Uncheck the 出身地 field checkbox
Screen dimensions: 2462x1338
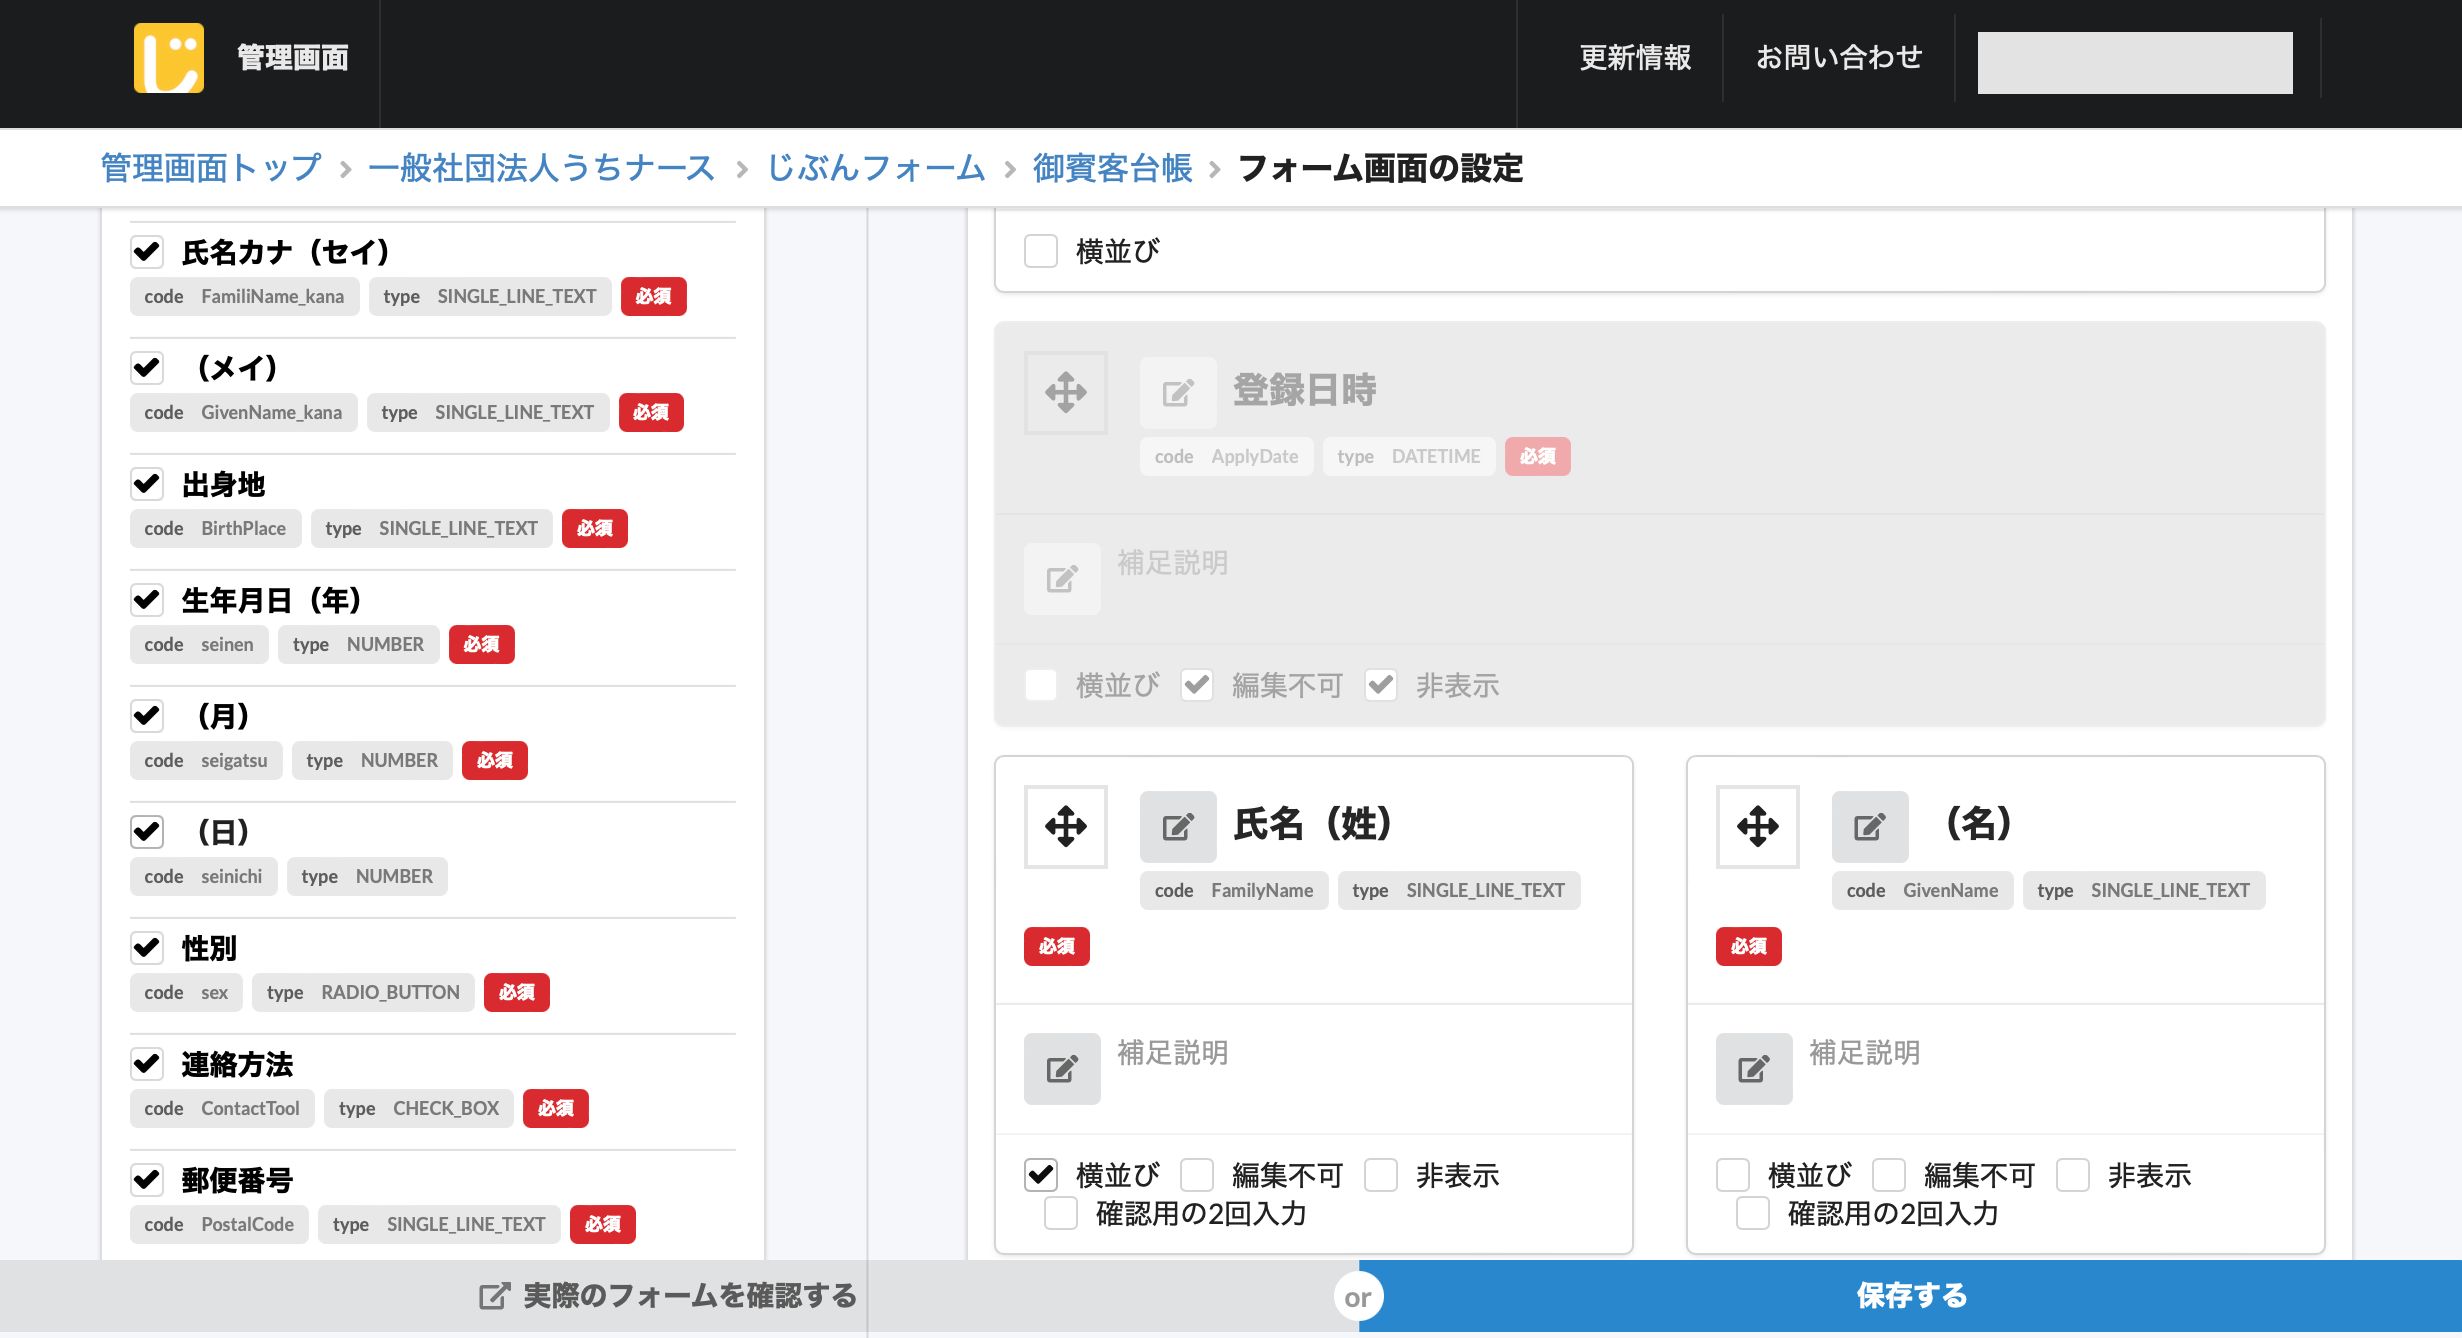click(x=146, y=484)
